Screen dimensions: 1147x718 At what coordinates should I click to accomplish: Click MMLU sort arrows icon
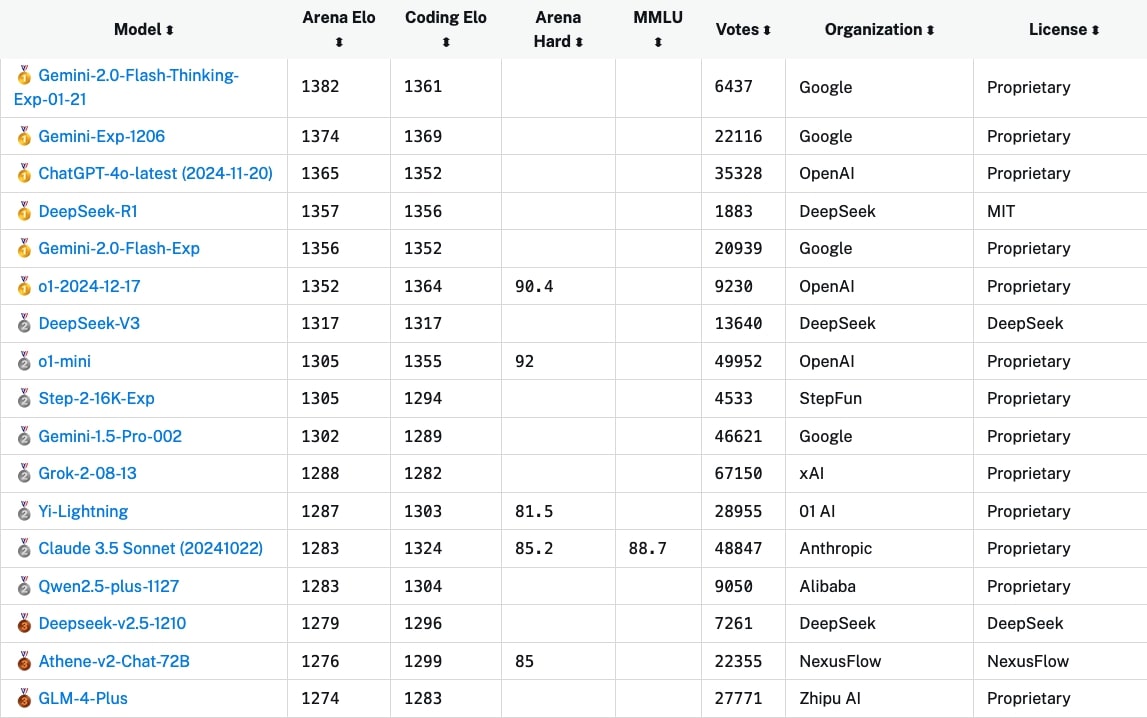658,43
